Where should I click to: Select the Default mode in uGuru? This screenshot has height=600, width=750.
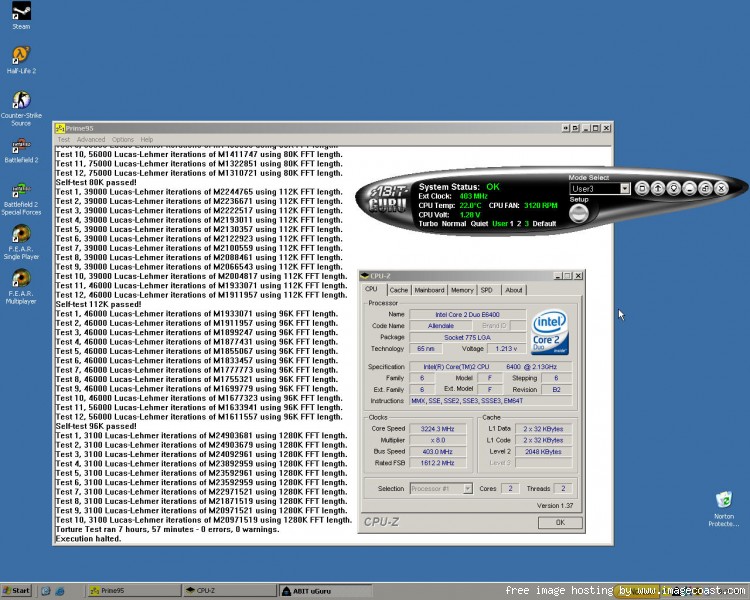(x=544, y=223)
